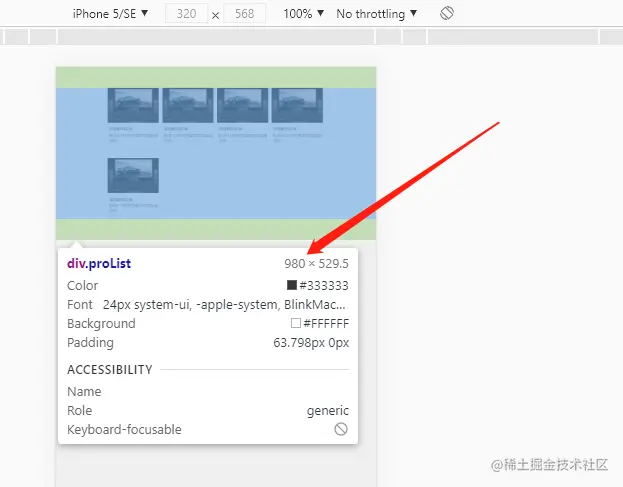Click the rotate device orientation icon

coord(447,14)
